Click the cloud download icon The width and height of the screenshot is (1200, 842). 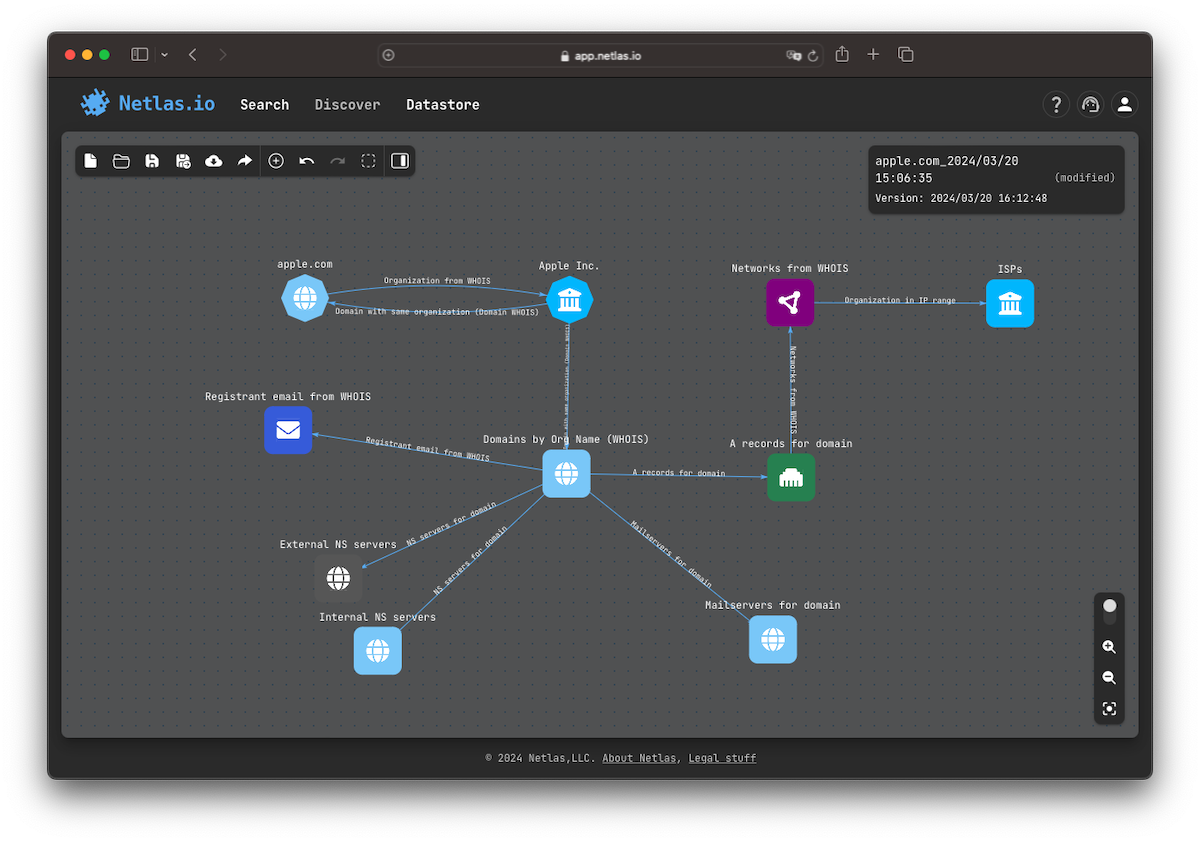click(214, 161)
